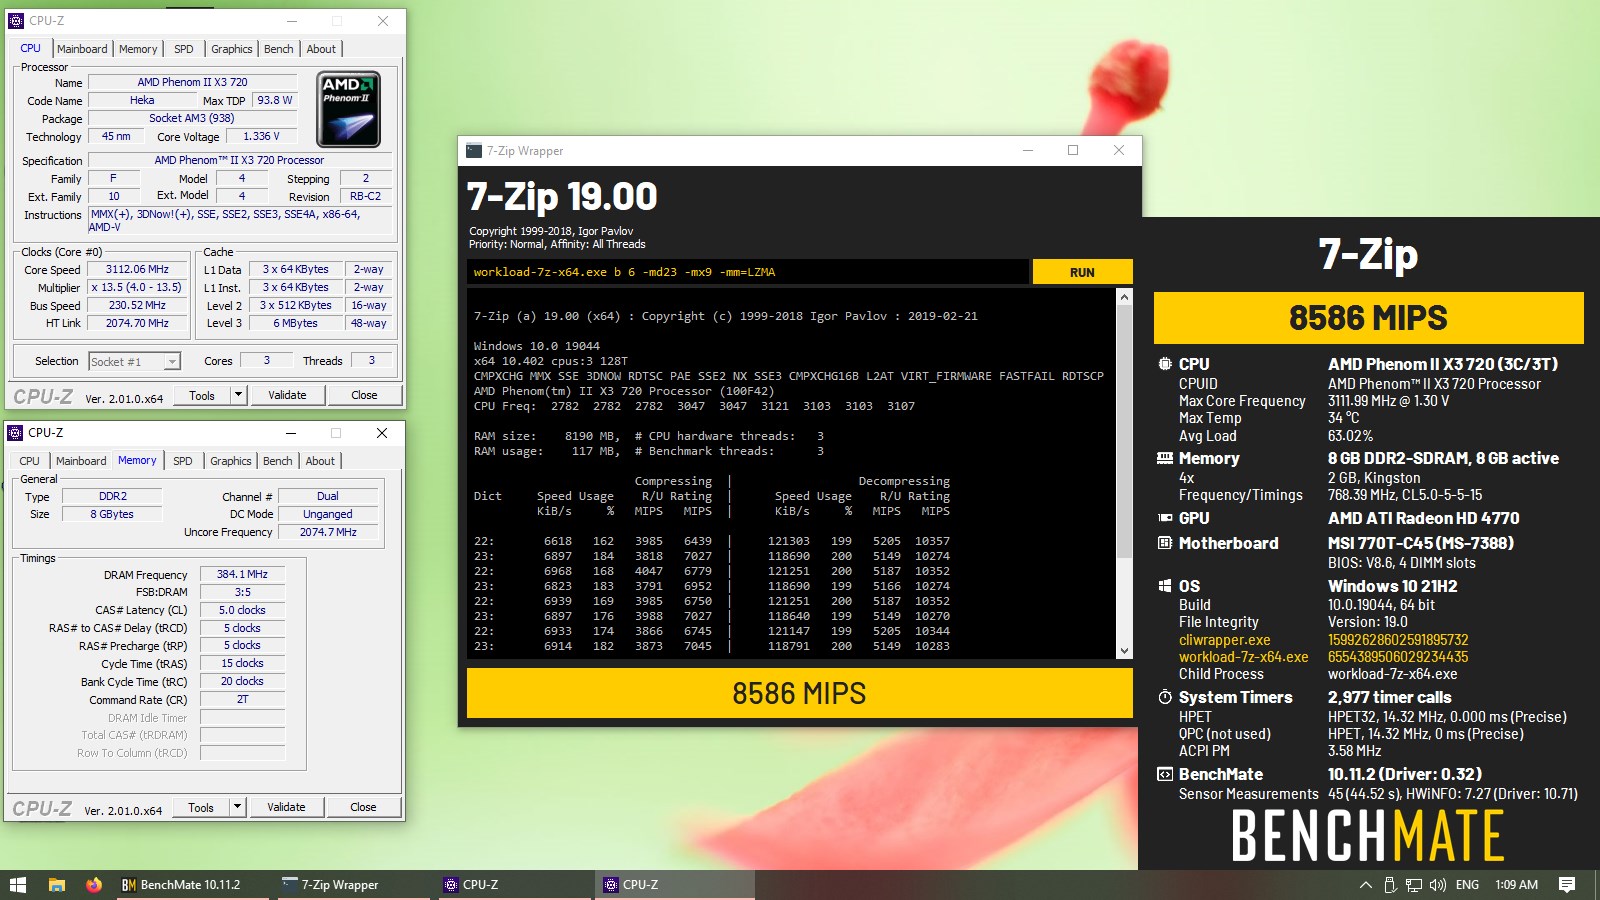This screenshot has width=1600, height=900.
Task: Click the Motherboard icon in BenchMate panel
Action: click(x=1165, y=543)
